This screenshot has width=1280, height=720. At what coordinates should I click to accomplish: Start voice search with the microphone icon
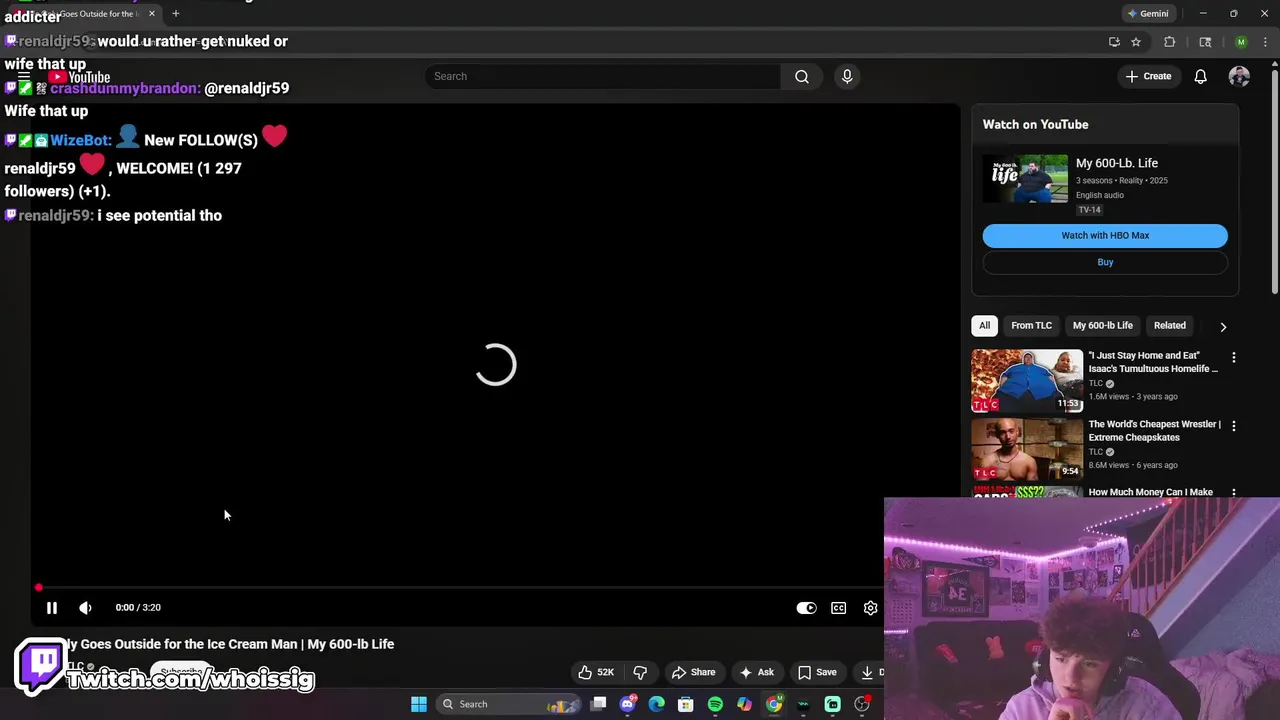(x=847, y=76)
